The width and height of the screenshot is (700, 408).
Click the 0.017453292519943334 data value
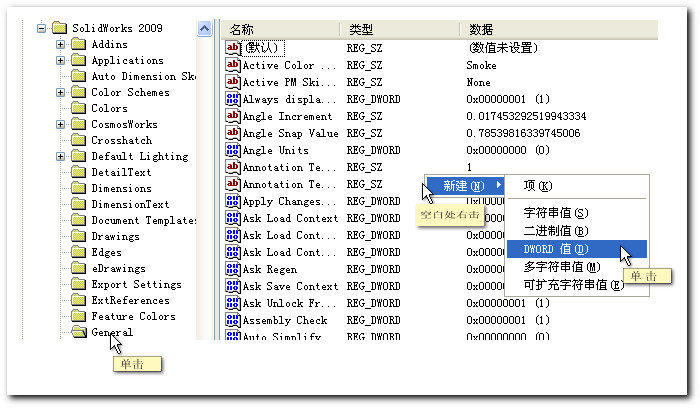[526, 116]
